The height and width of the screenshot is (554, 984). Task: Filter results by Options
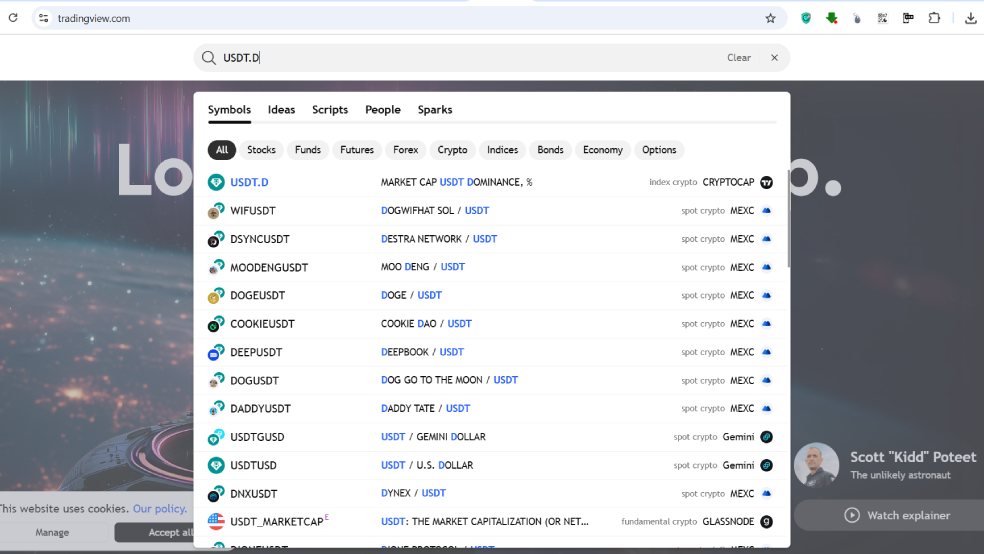[x=659, y=150]
